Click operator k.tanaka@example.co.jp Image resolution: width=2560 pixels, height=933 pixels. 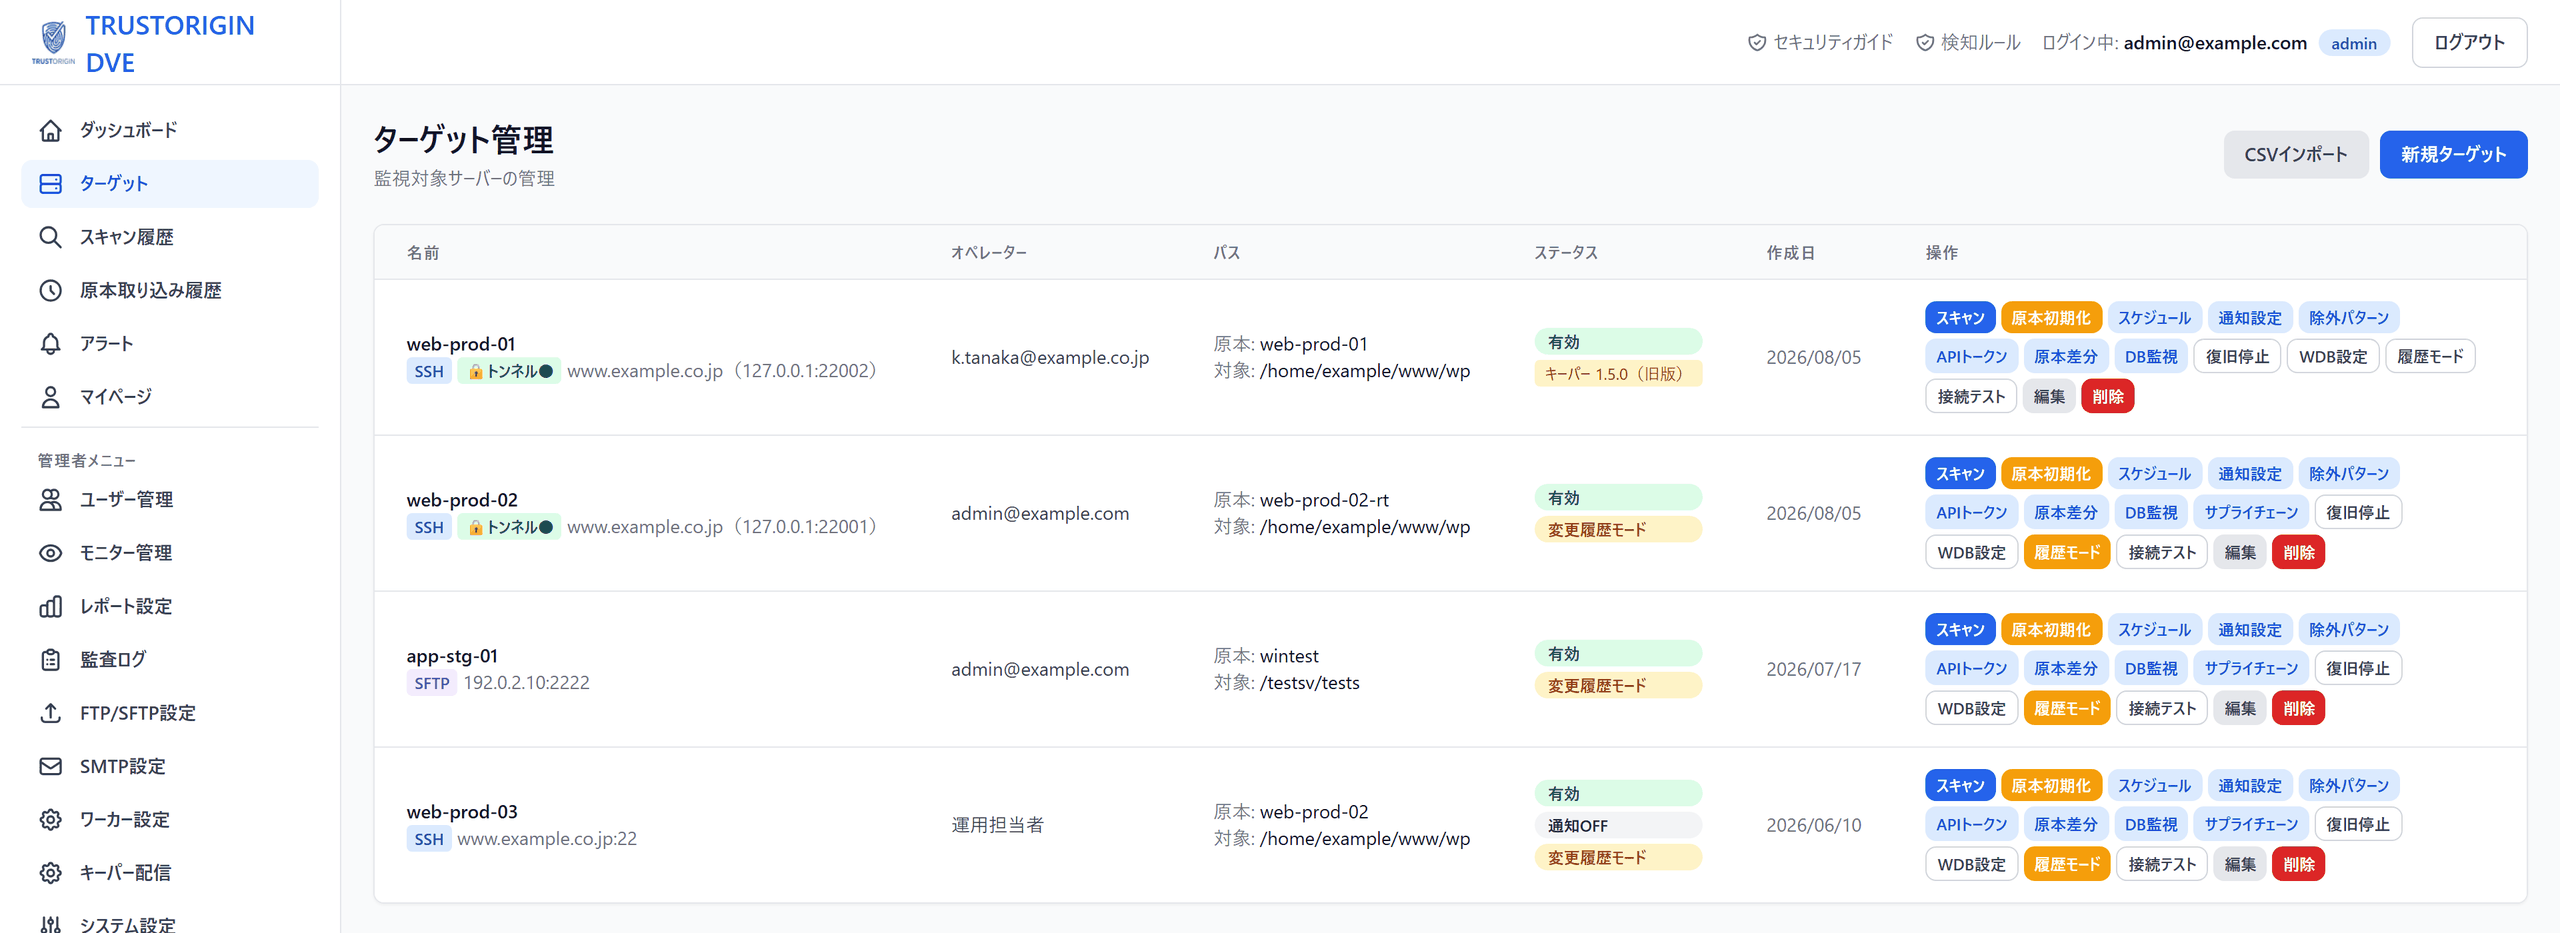point(1050,358)
